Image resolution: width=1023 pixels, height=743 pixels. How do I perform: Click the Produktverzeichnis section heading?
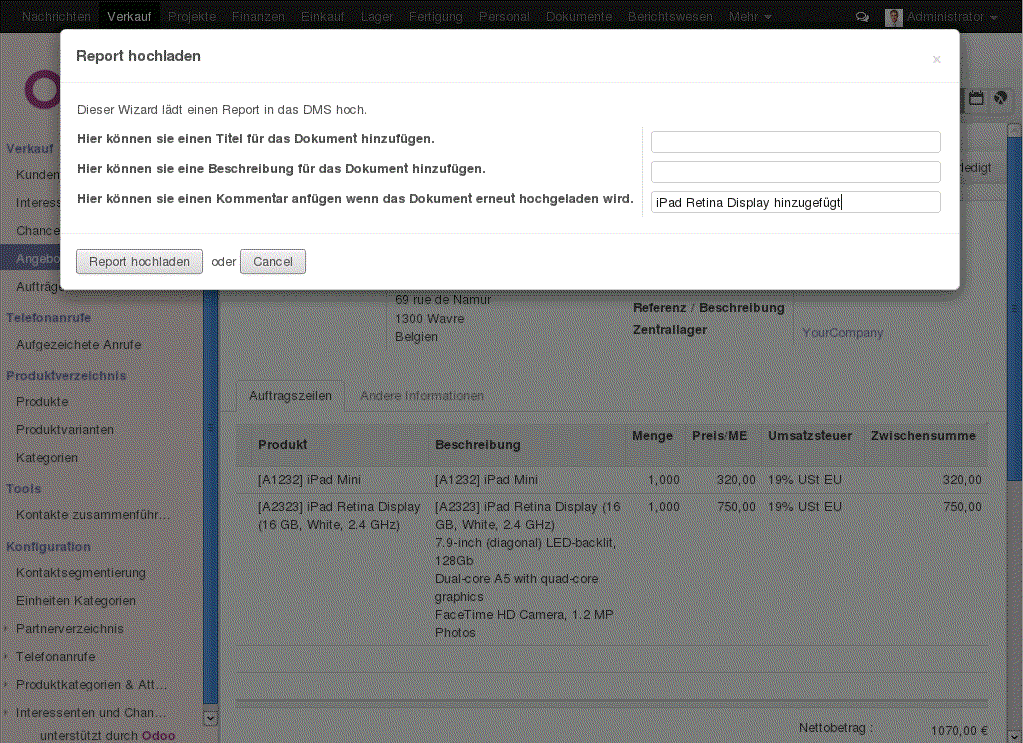(66, 376)
